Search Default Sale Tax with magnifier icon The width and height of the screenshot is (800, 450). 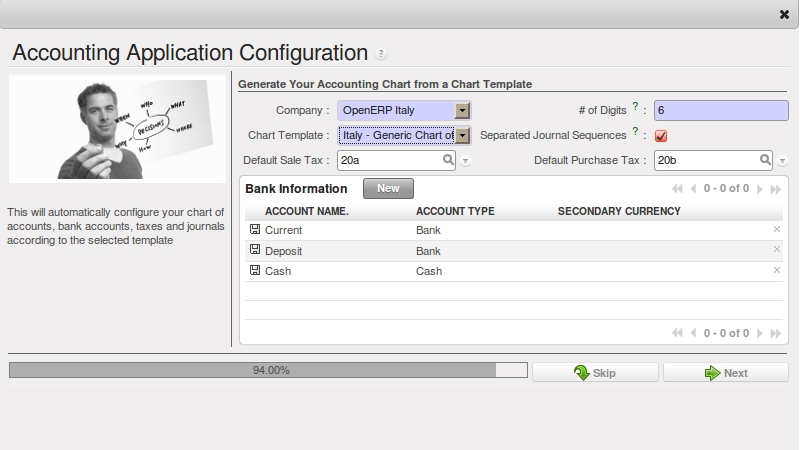[x=448, y=160]
